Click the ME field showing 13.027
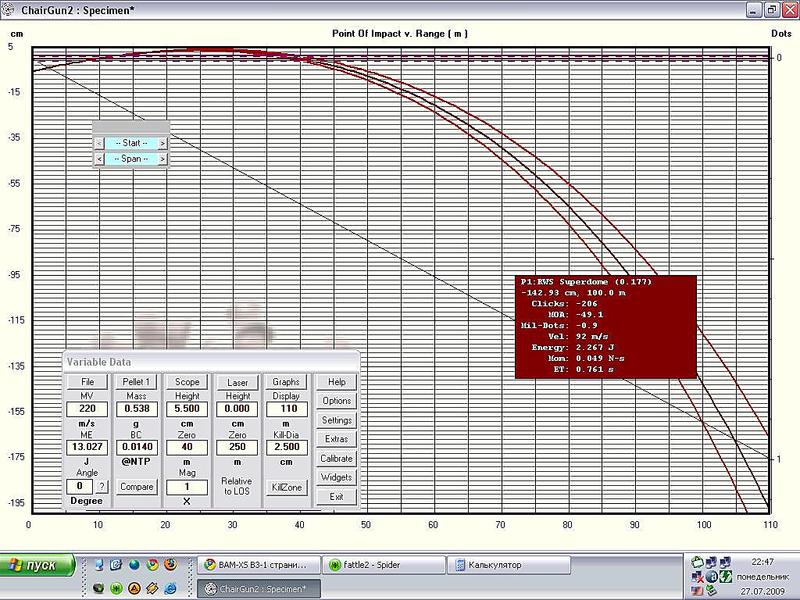This screenshot has height=600, width=800. 87,447
